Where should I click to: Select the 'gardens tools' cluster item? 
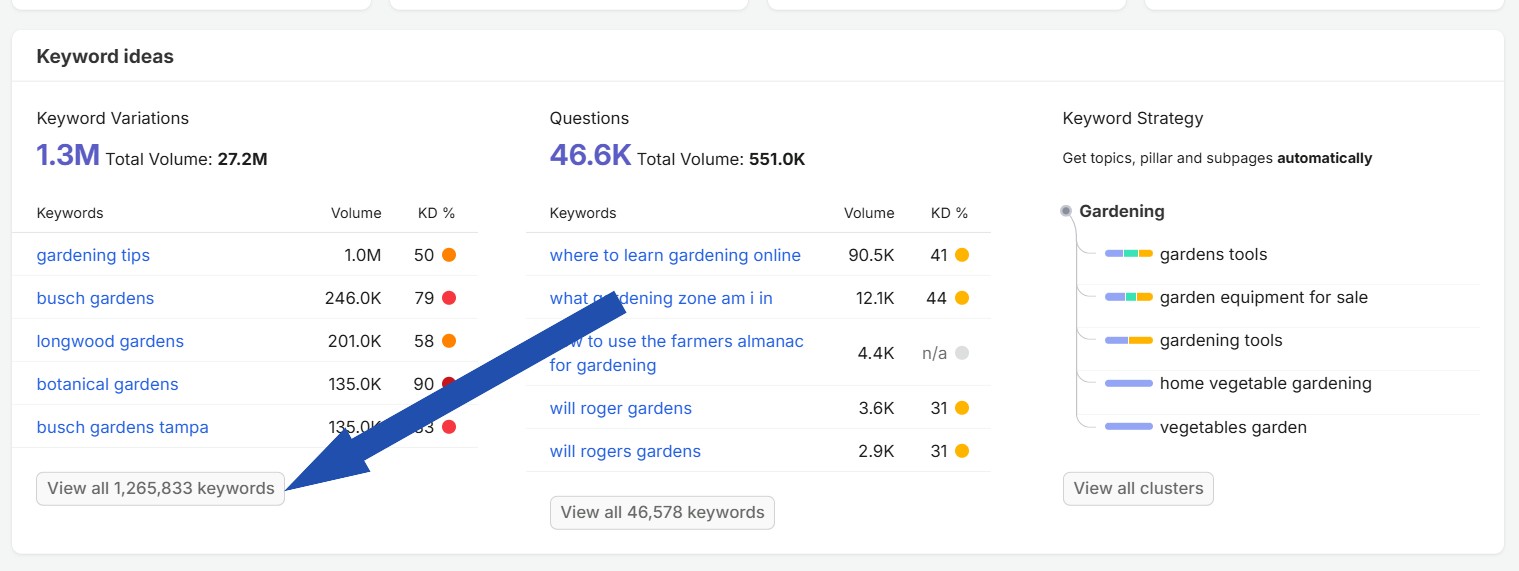pyautogui.click(x=1213, y=254)
